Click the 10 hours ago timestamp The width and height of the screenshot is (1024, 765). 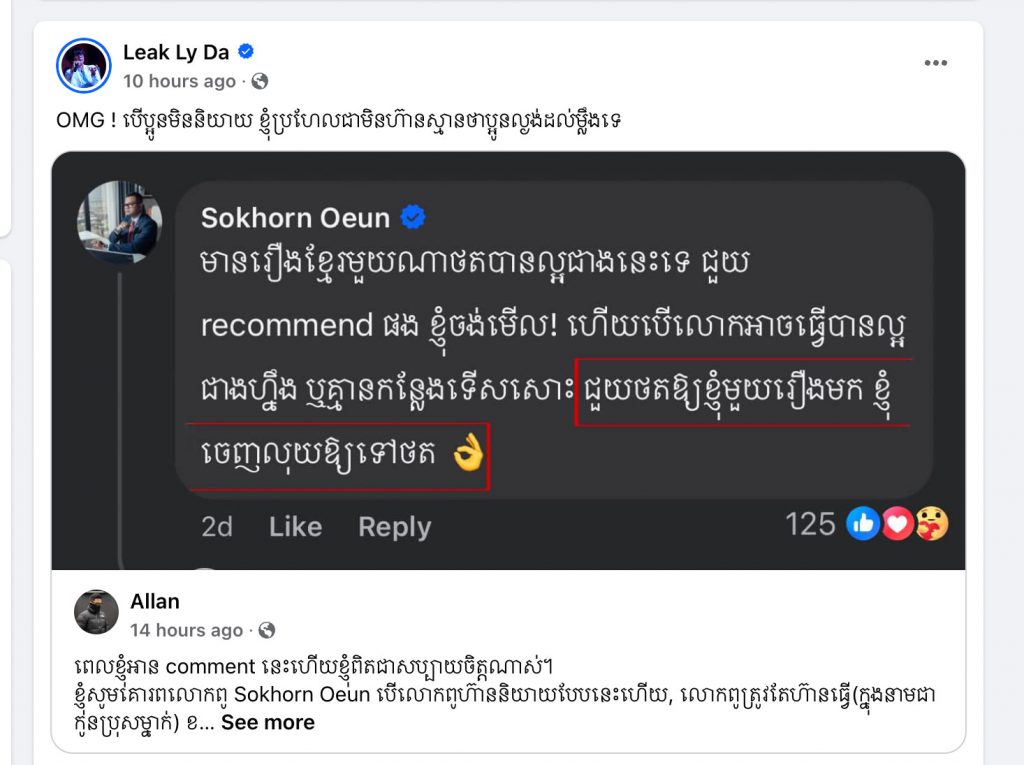[179, 81]
